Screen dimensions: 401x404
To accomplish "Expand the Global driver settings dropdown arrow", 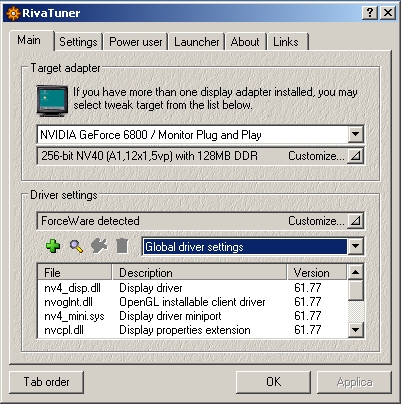I will point(355,247).
